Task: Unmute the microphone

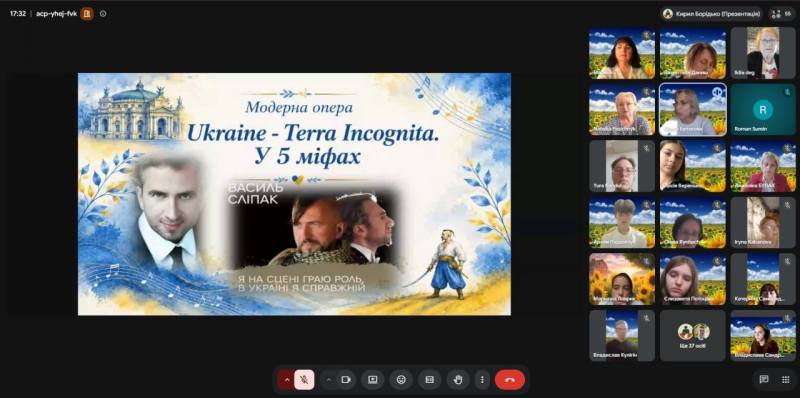Action: click(304, 380)
